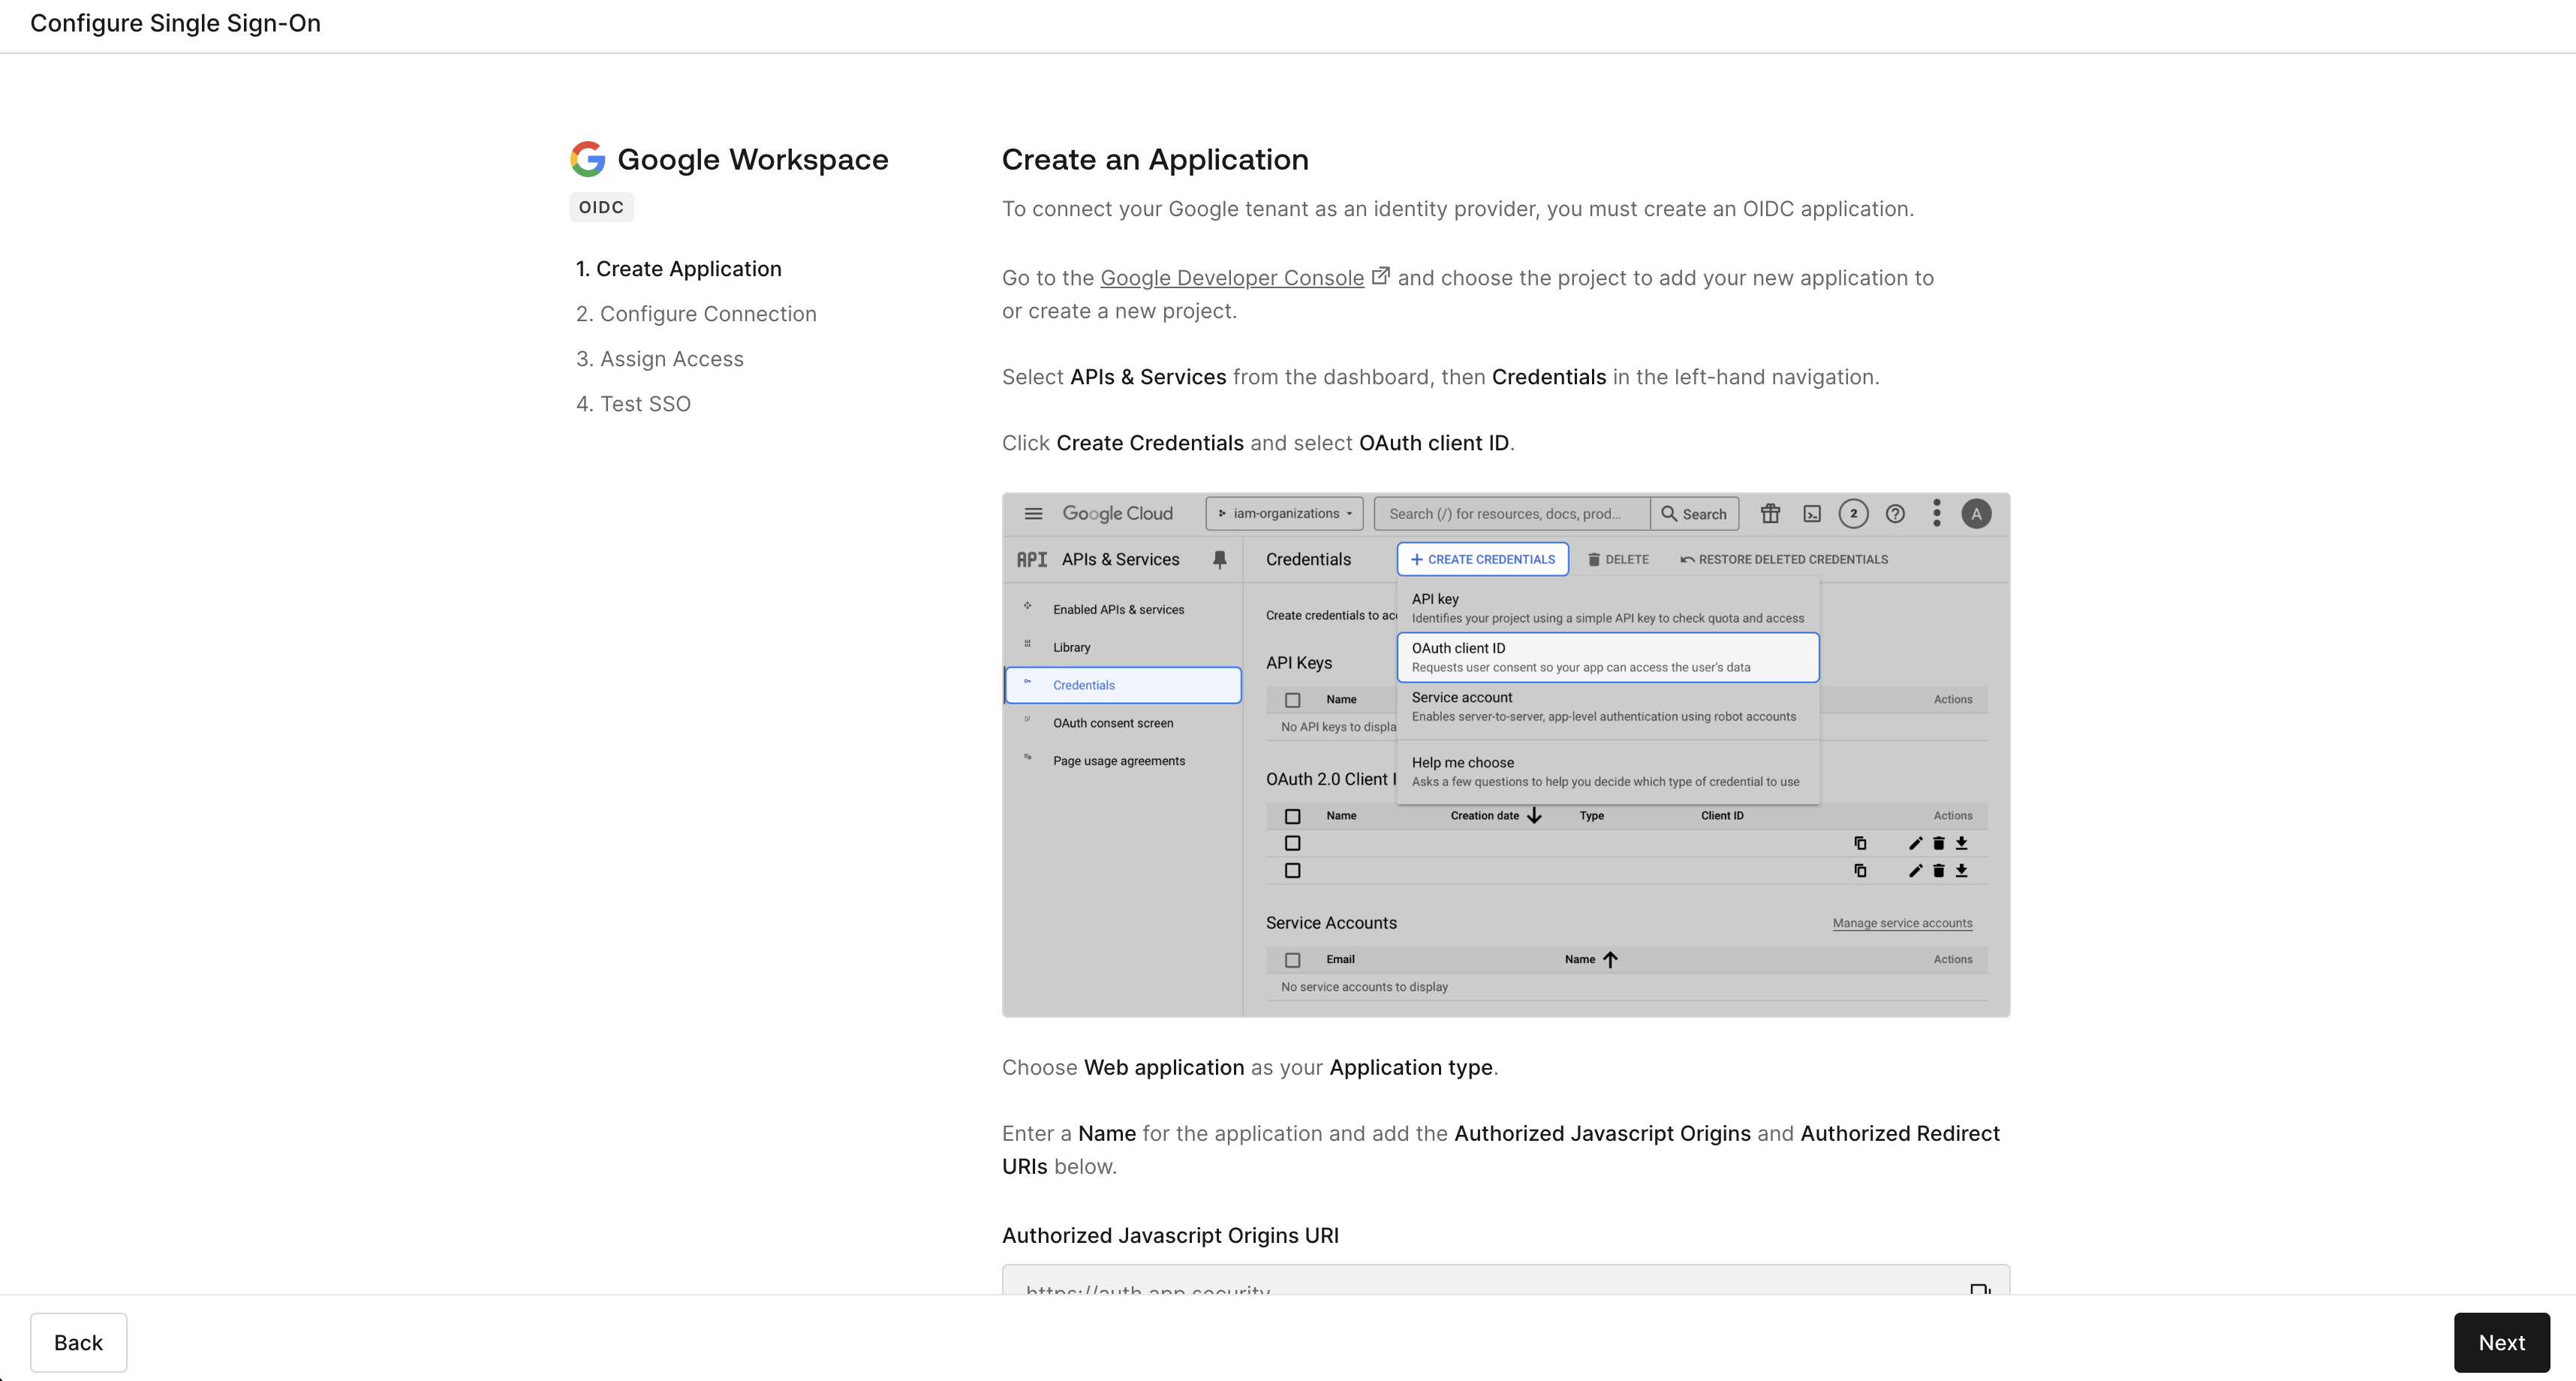Click the Back button
2576x1381 pixels.
click(78, 1343)
